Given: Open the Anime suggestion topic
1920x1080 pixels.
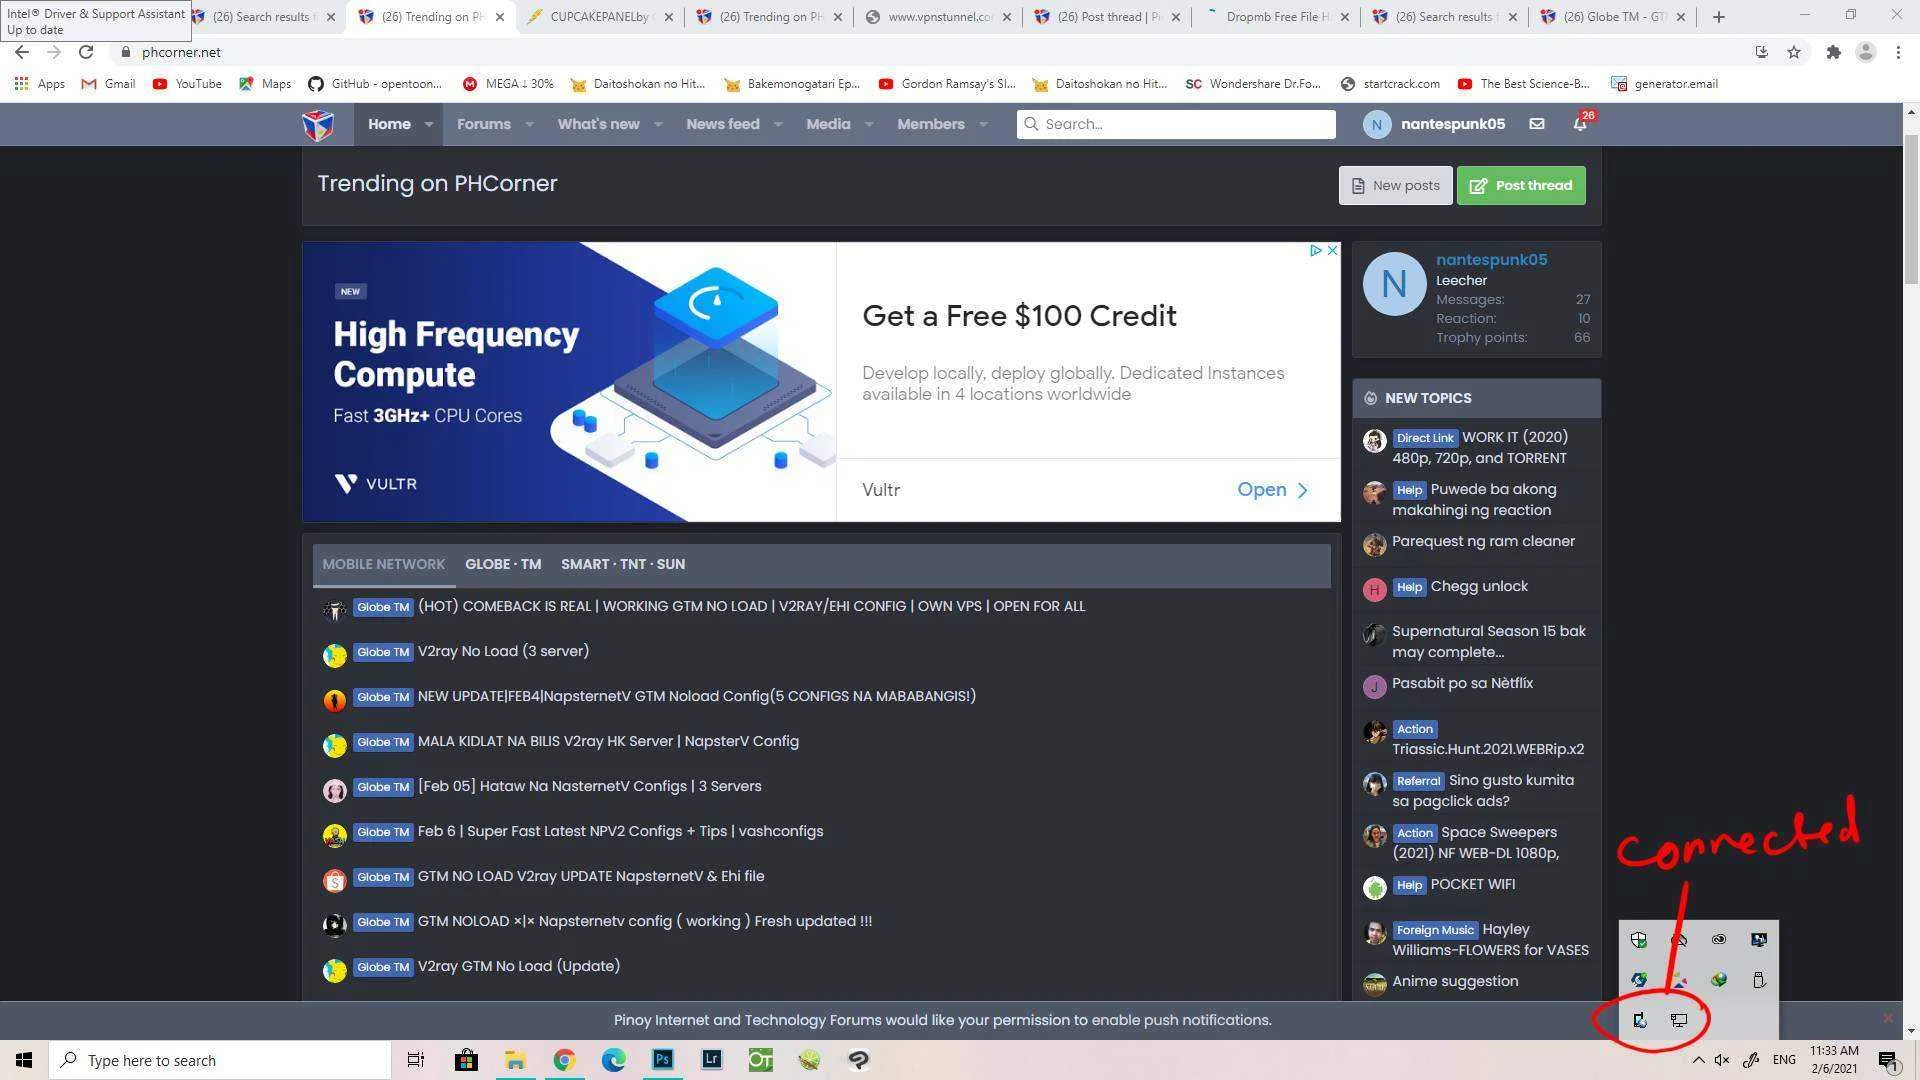Looking at the screenshot, I should [1455, 982].
